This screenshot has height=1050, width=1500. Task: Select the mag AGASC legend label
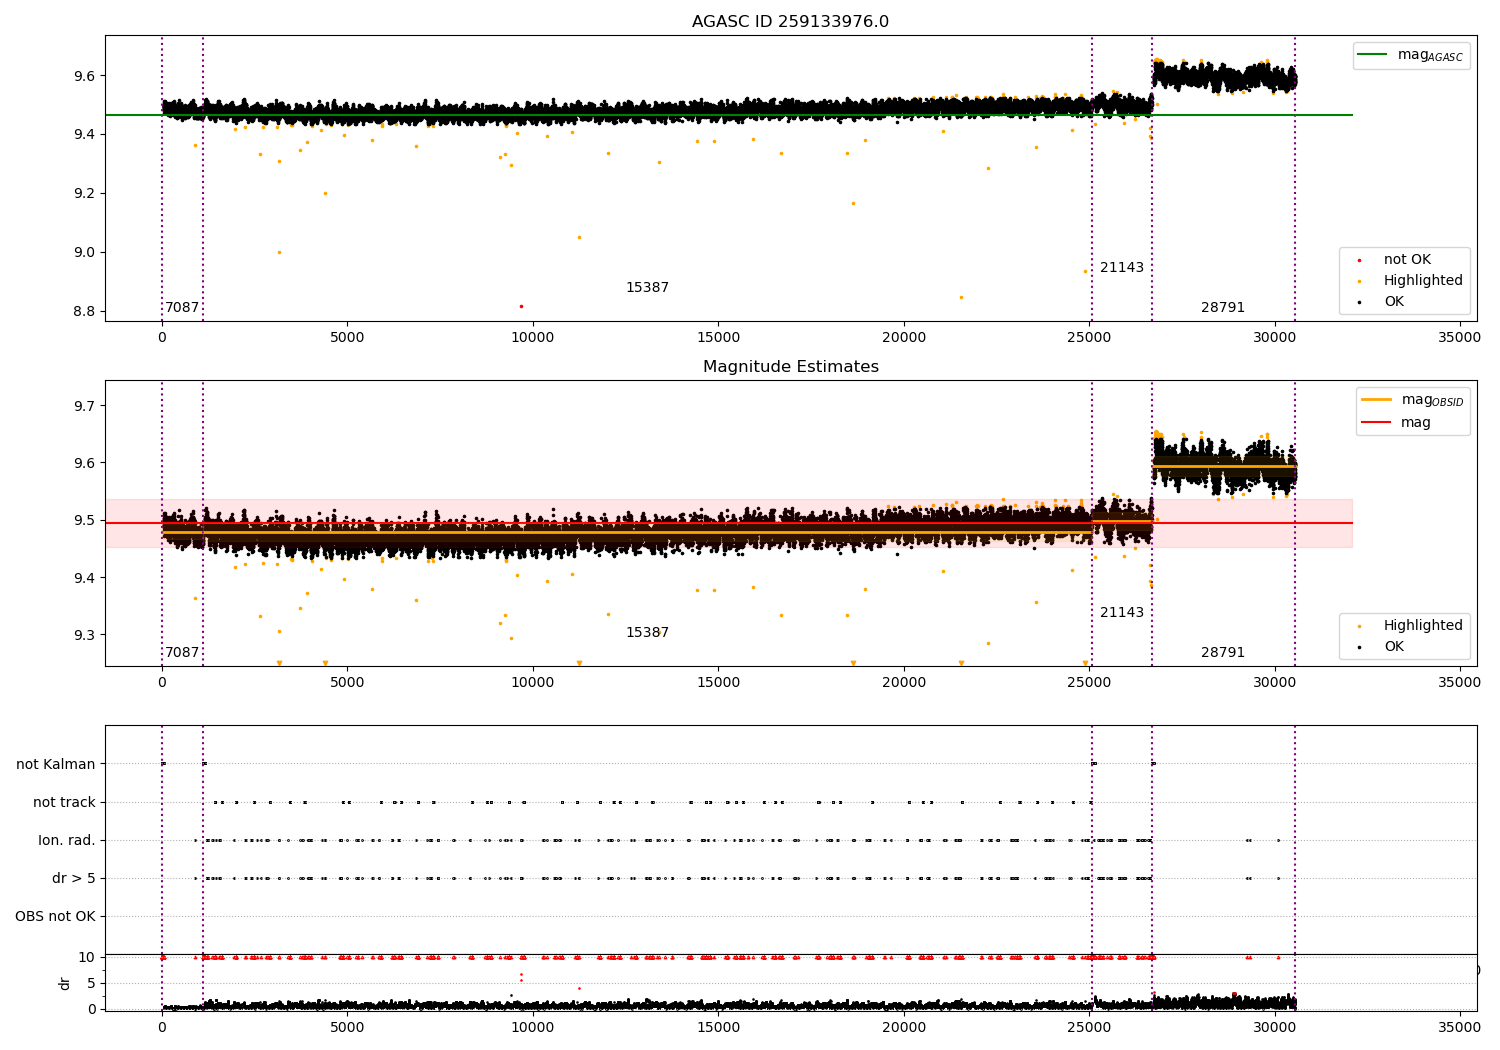[x=1430, y=56]
